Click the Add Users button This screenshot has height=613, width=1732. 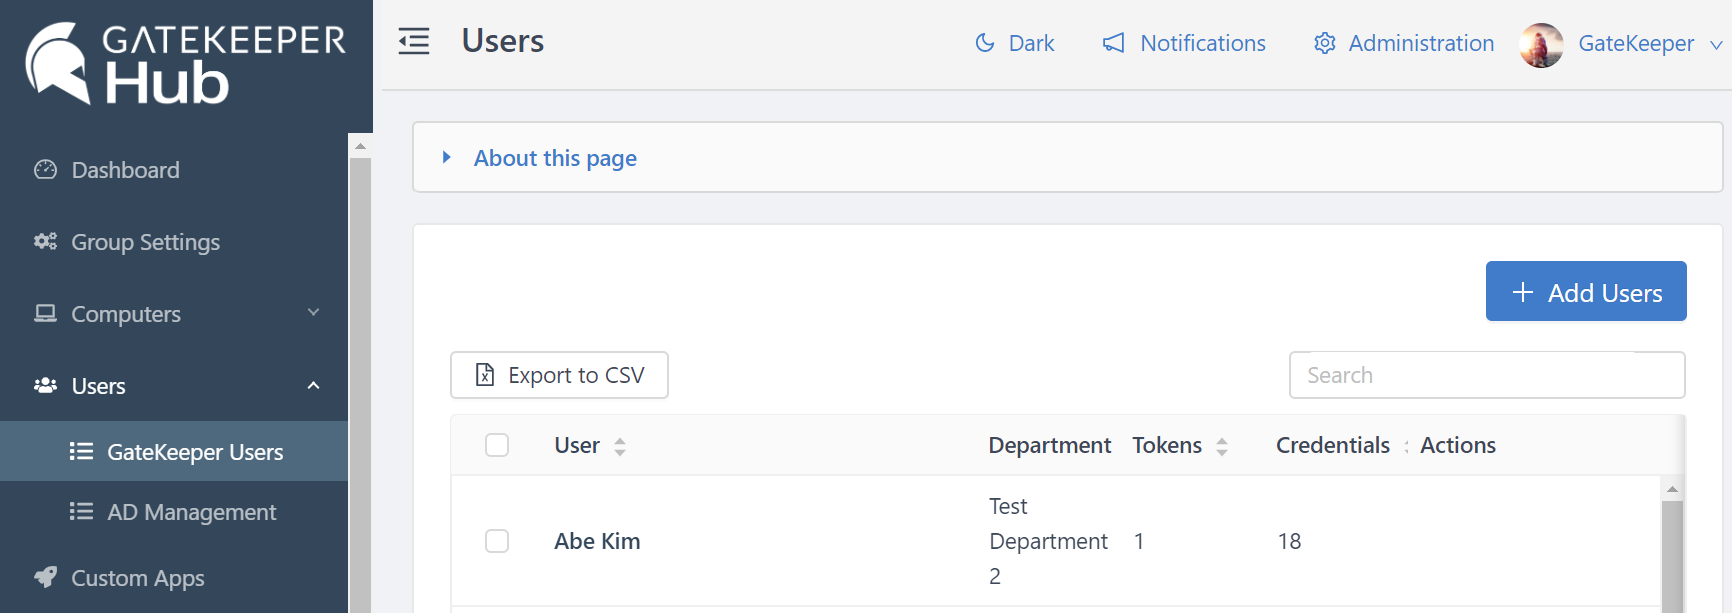pyautogui.click(x=1585, y=292)
